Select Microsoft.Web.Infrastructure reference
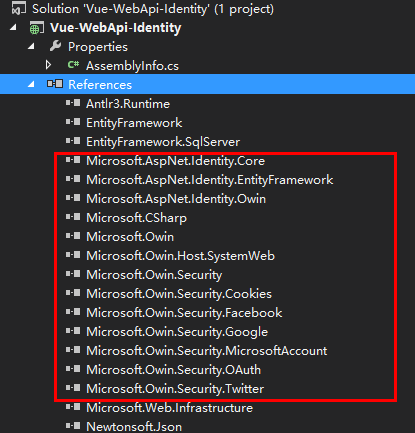Image resolution: width=415 pixels, height=433 pixels. pyautogui.click(x=169, y=408)
